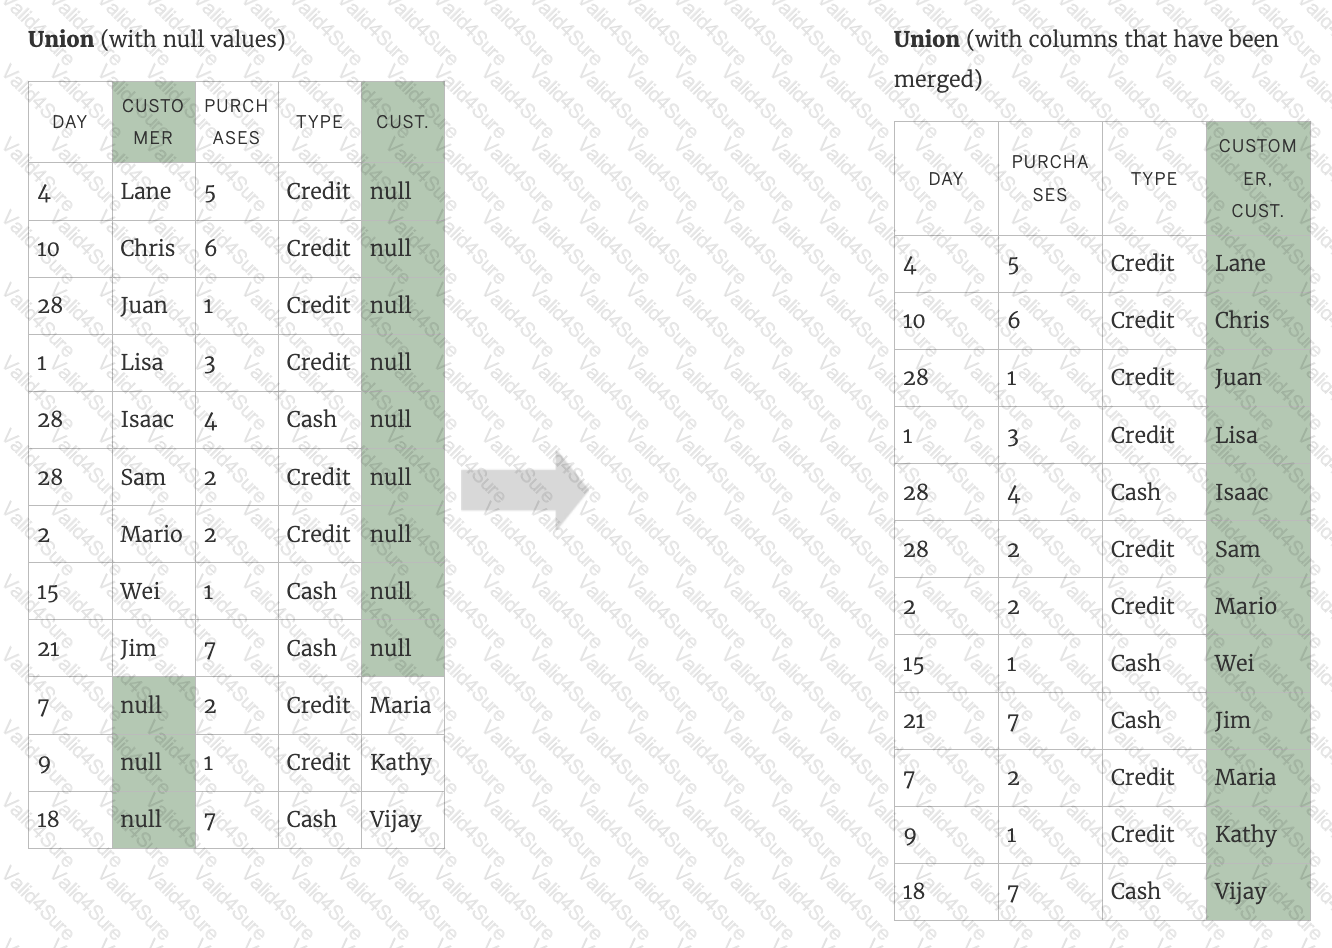Select the DAY header in left table

pos(70,122)
